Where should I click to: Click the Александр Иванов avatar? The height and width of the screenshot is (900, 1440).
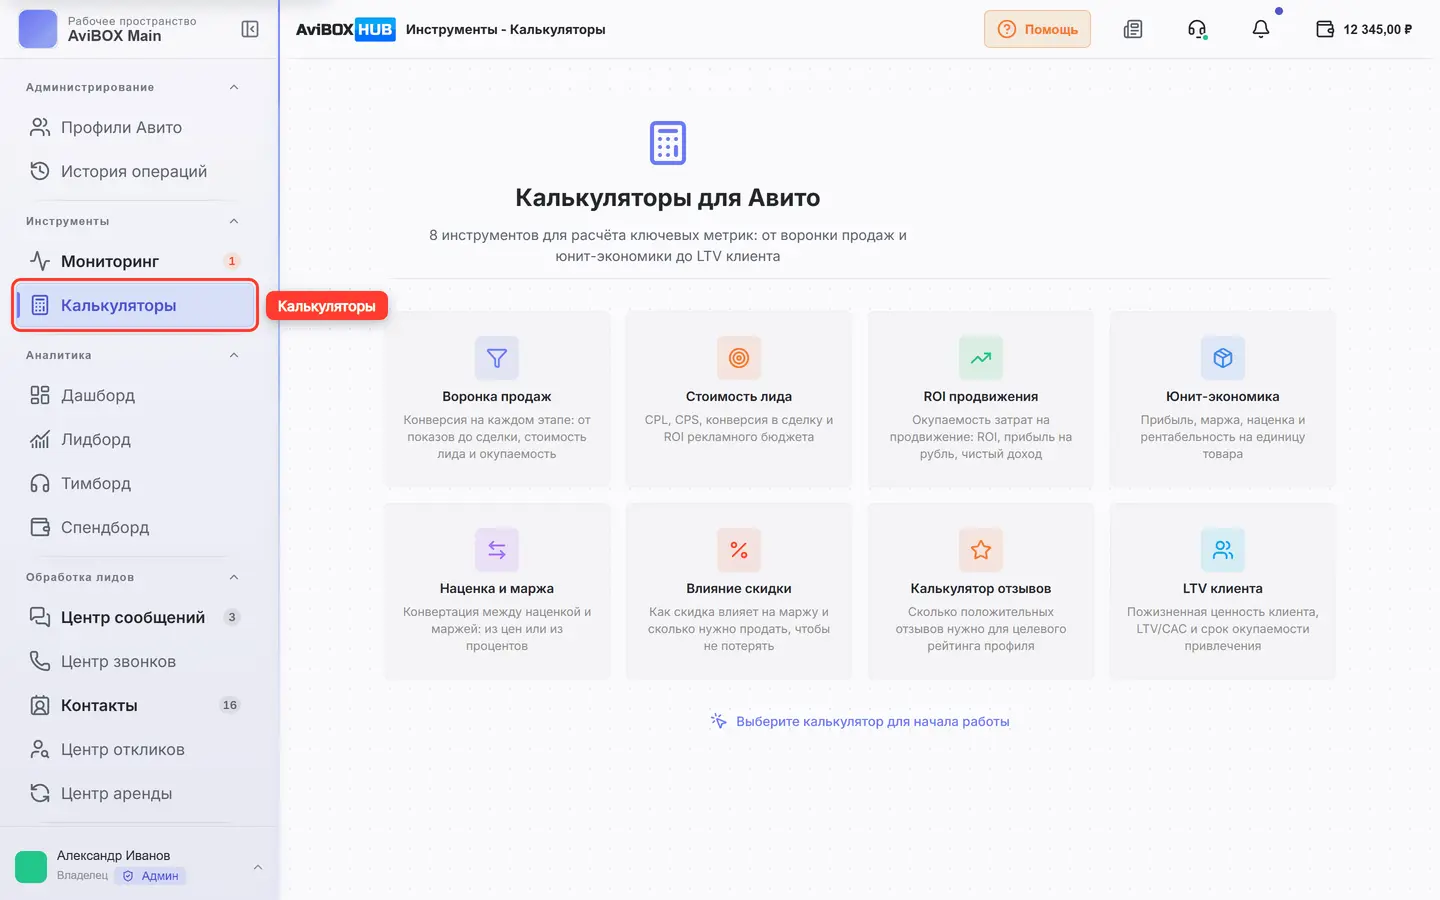tap(31, 867)
